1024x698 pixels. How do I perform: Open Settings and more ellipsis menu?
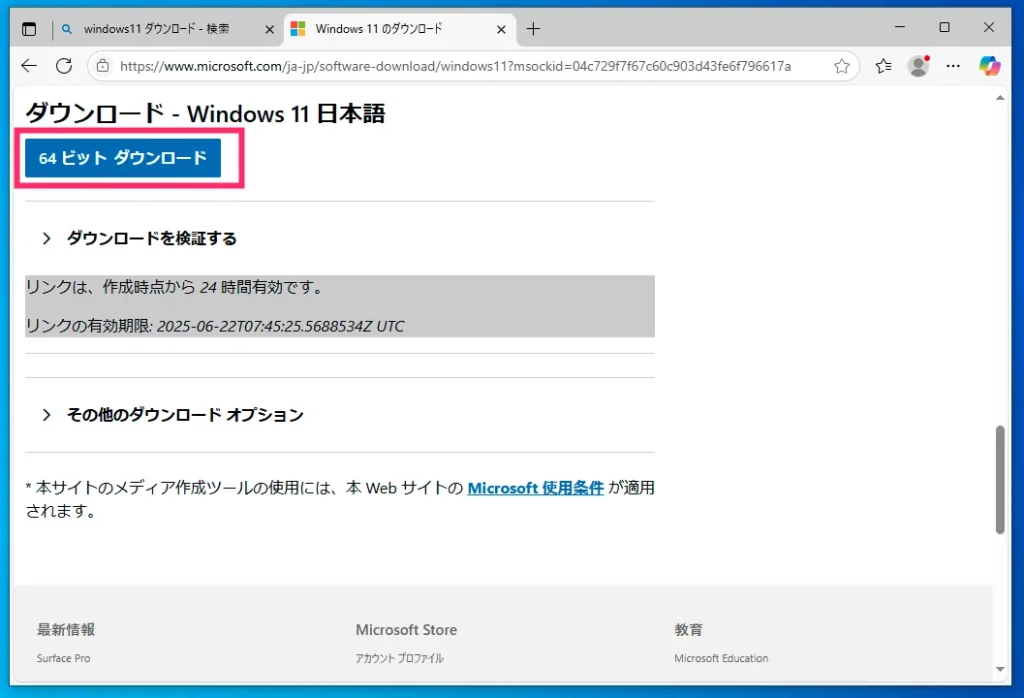(x=953, y=66)
